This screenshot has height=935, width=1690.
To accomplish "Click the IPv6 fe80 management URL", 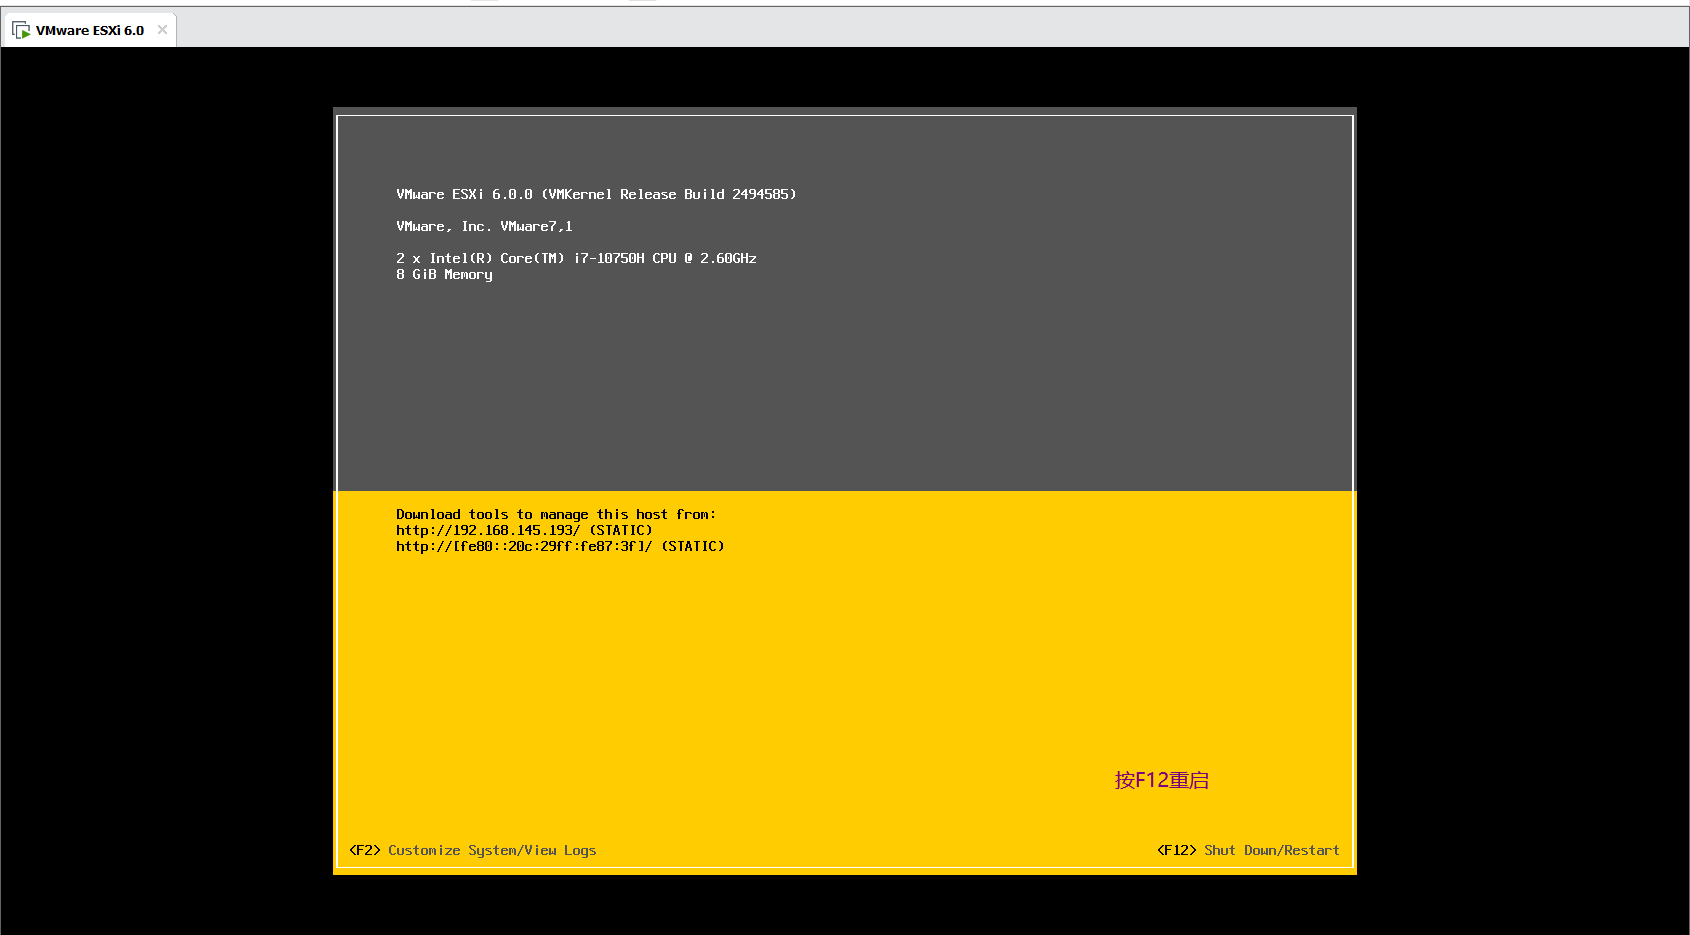I will [524, 546].
